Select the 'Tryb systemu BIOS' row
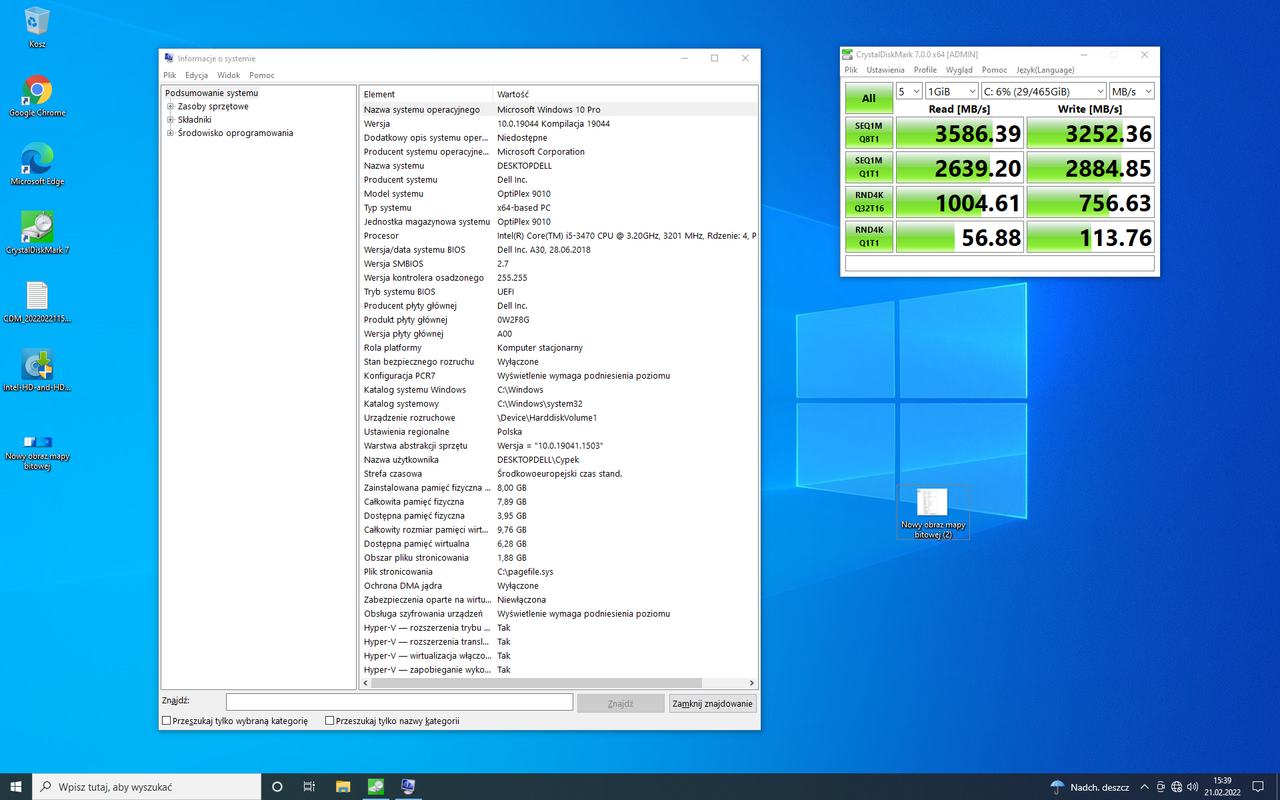 pyautogui.click(x=558, y=292)
